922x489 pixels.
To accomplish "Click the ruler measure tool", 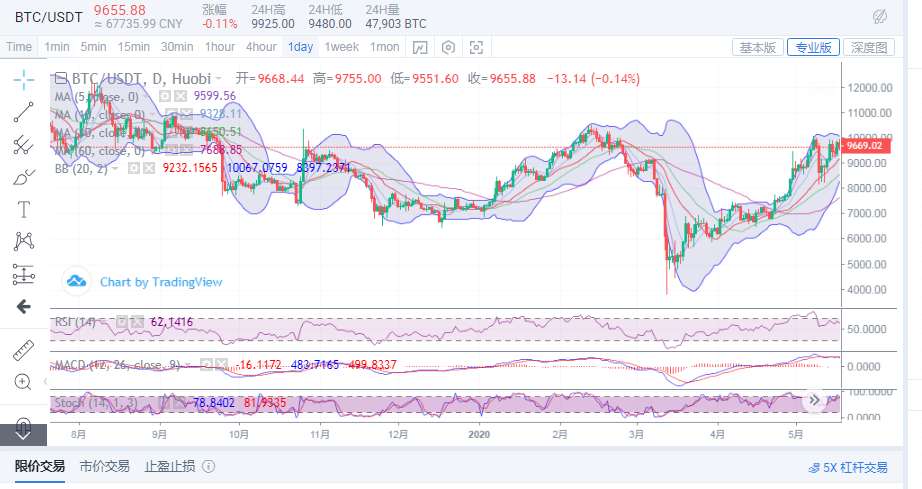I will pos(24,350).
